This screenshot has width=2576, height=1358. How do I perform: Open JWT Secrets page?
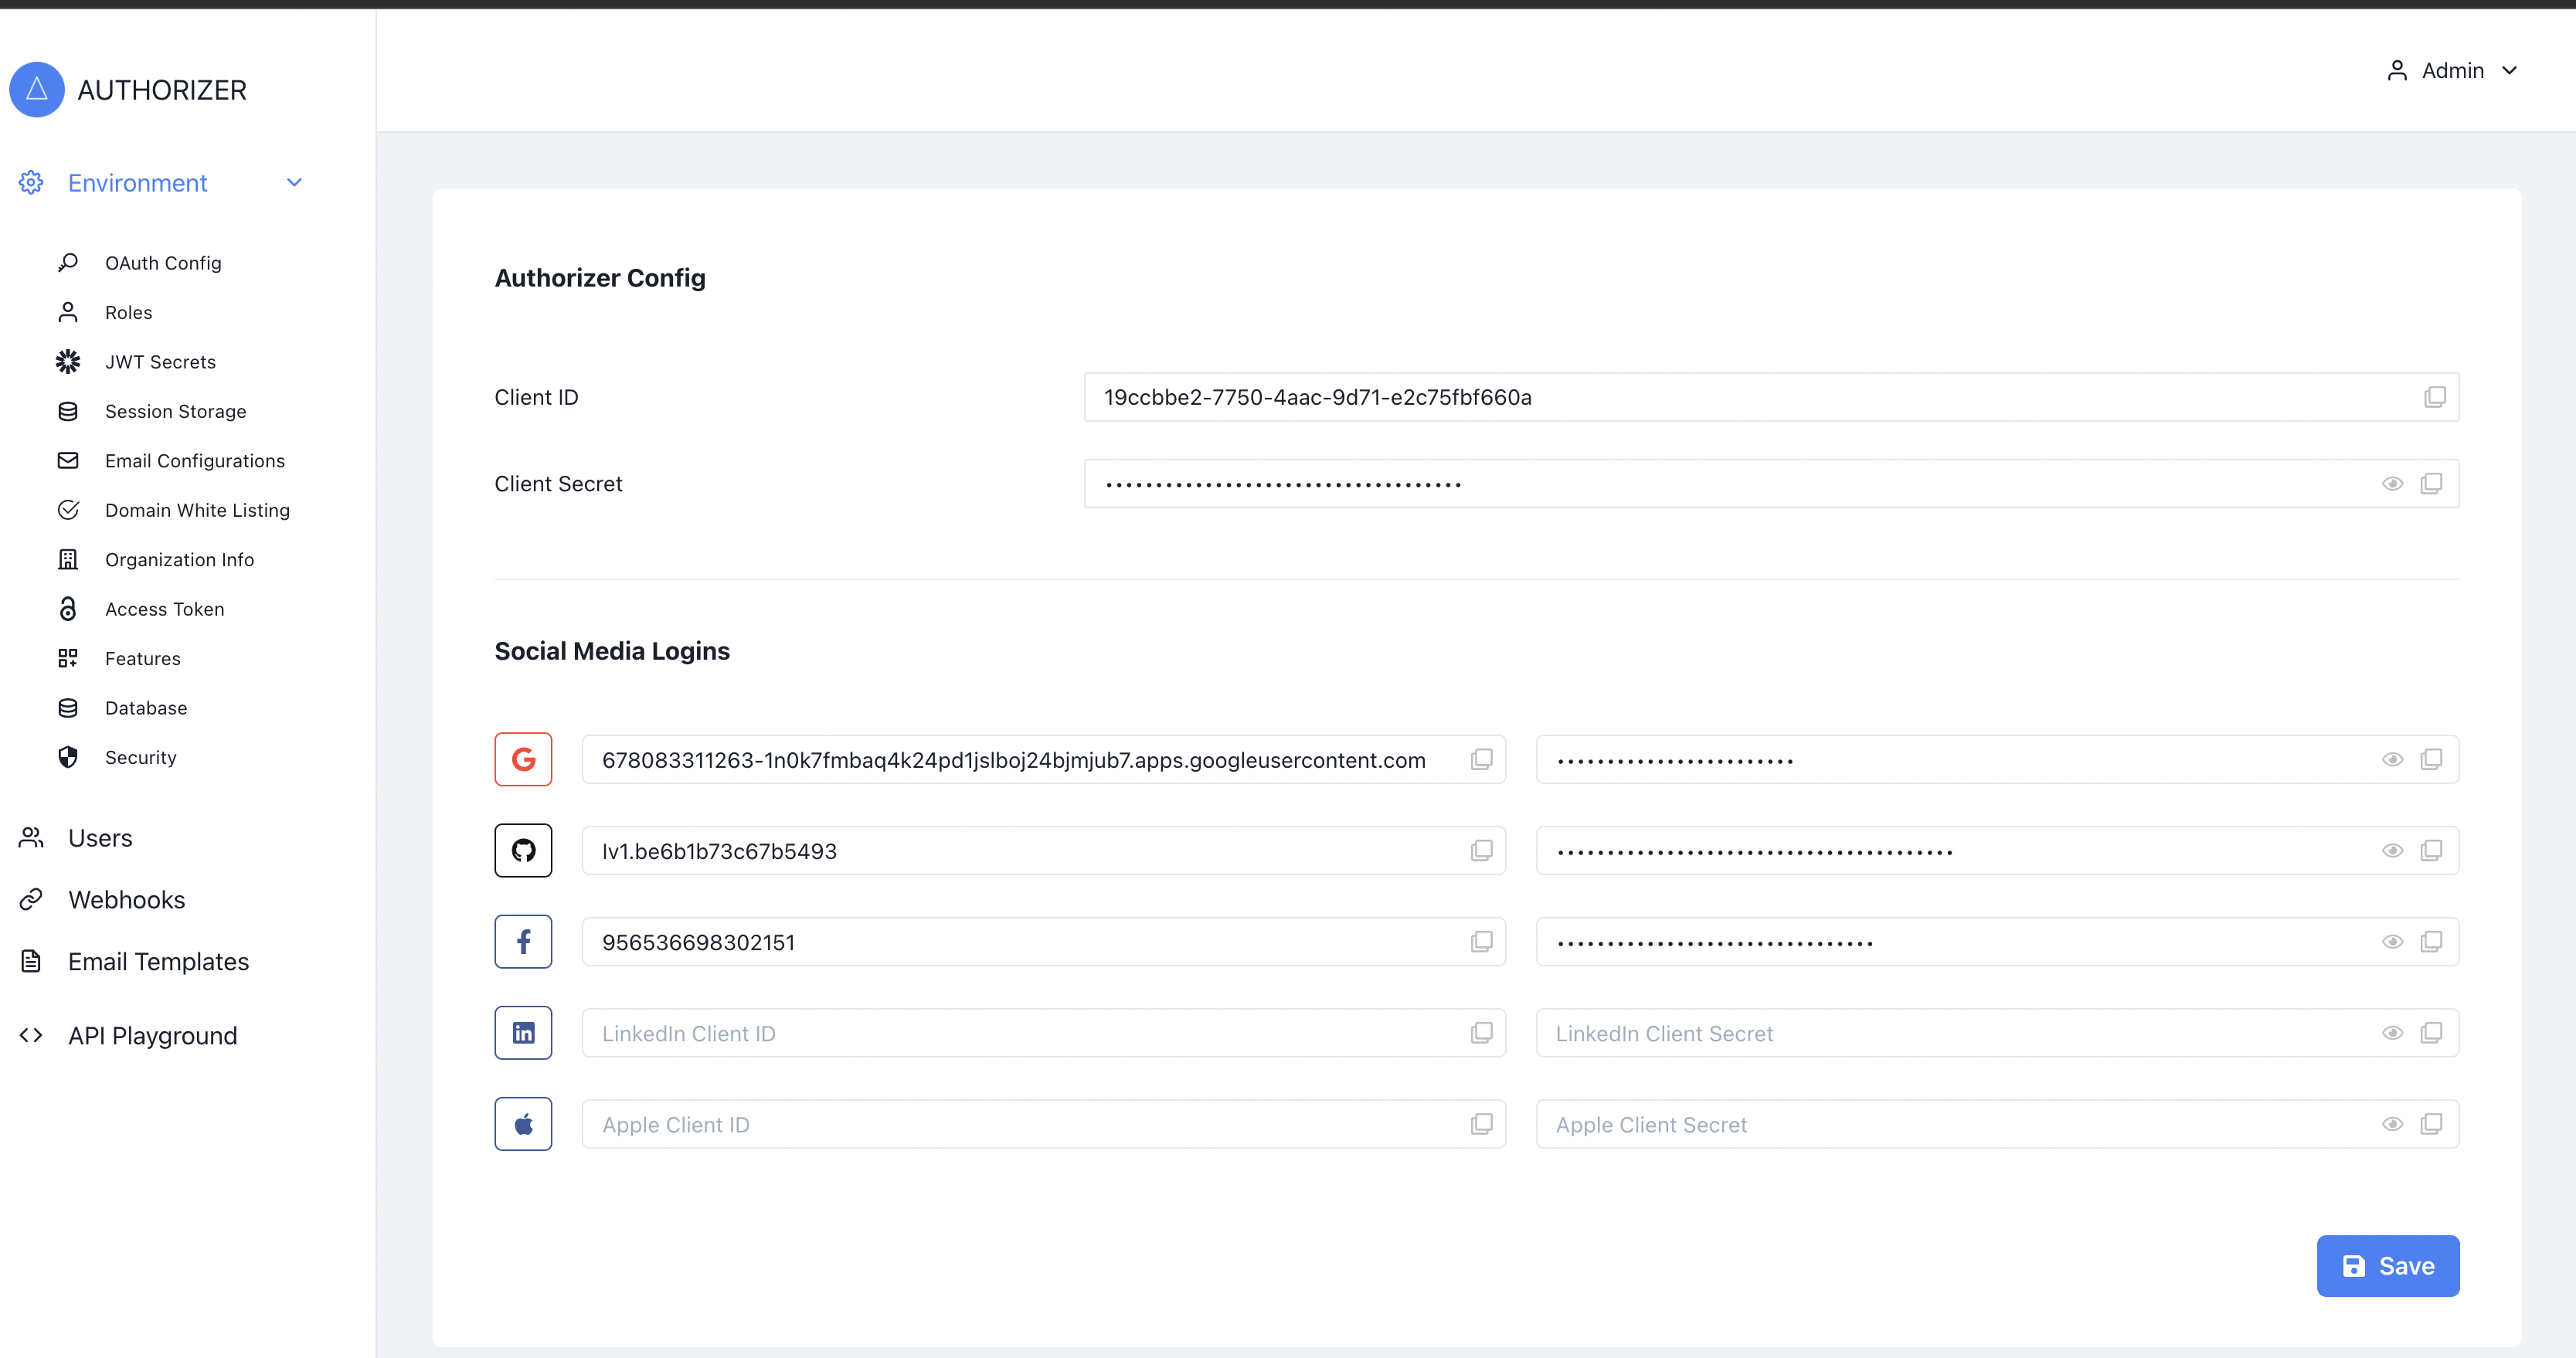(x=160, y=362)
